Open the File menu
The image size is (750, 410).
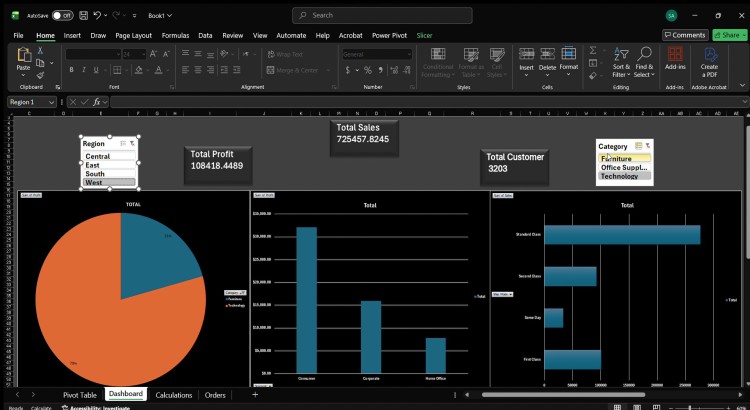(18, 35)
